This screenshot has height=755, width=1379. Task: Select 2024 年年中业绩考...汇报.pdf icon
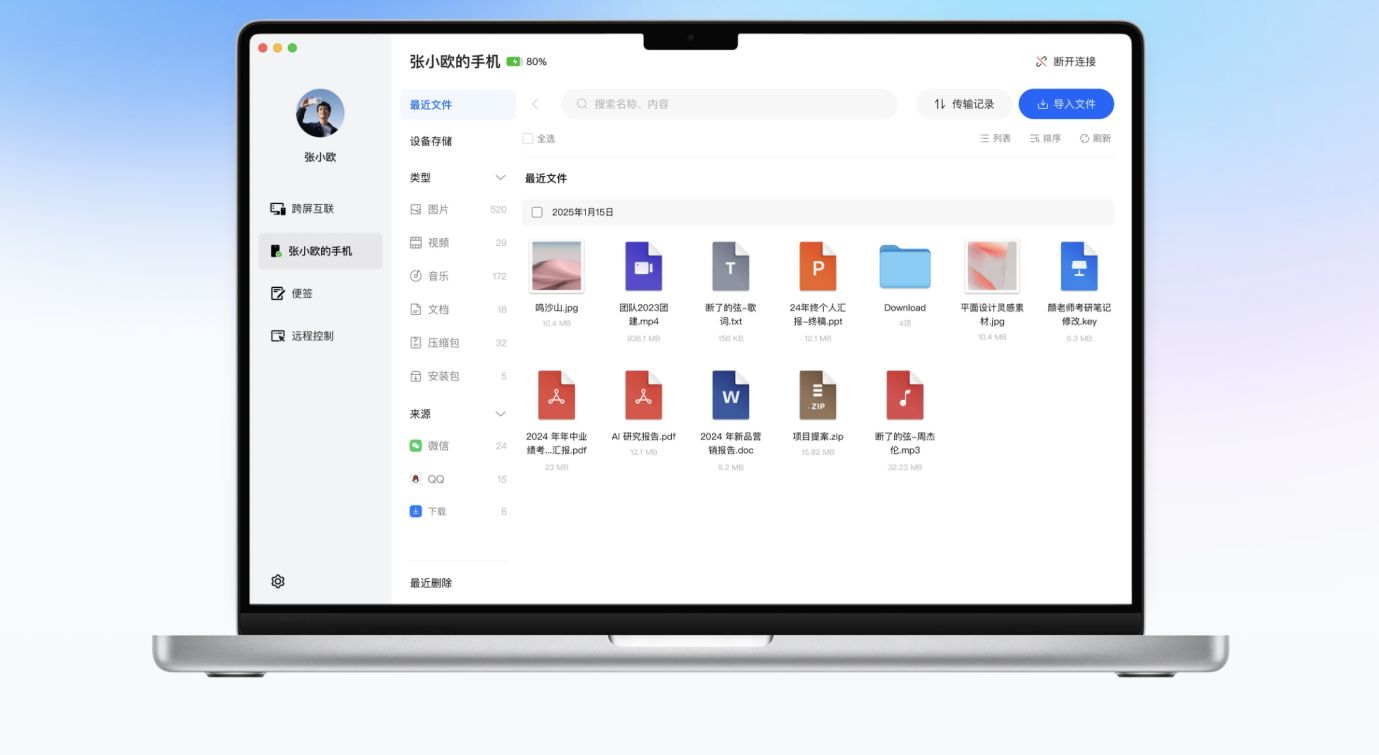click(557, 395)
